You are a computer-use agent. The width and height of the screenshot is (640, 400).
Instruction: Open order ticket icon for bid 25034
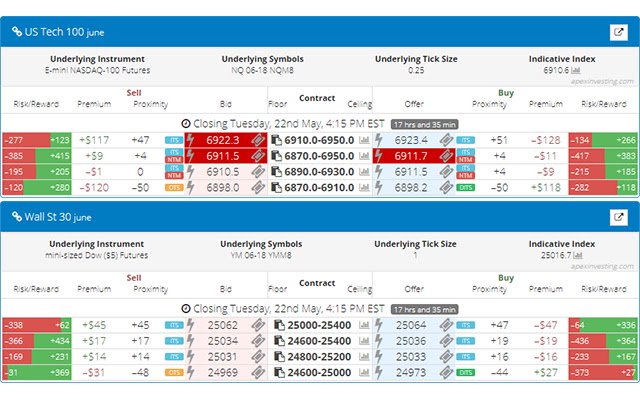point(258,341)
